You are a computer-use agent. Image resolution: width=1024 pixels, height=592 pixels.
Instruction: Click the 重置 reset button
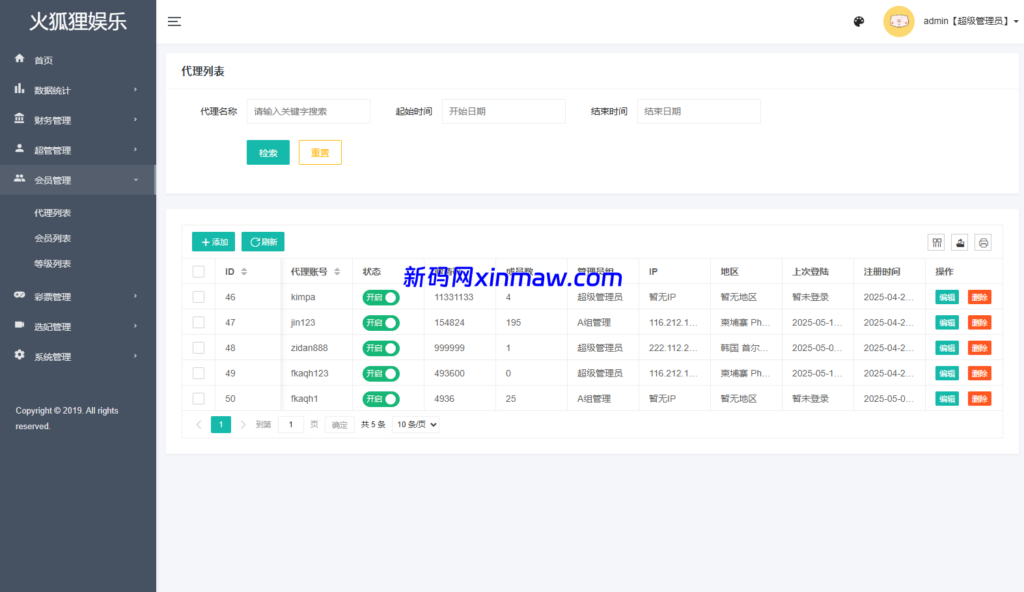click(320, 153)
